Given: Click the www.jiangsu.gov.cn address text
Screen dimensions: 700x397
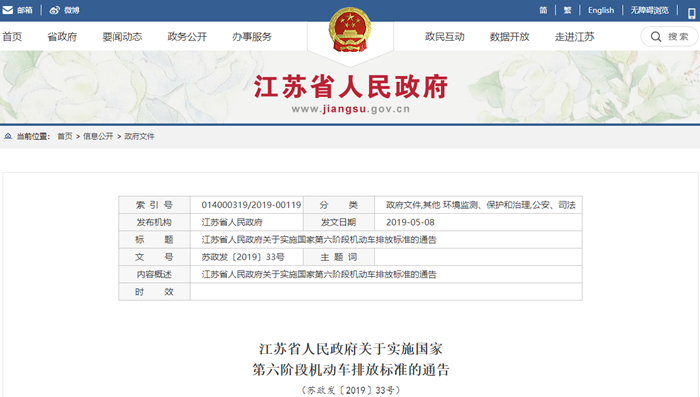Looking at the screenshot, I should pos(350,109).
